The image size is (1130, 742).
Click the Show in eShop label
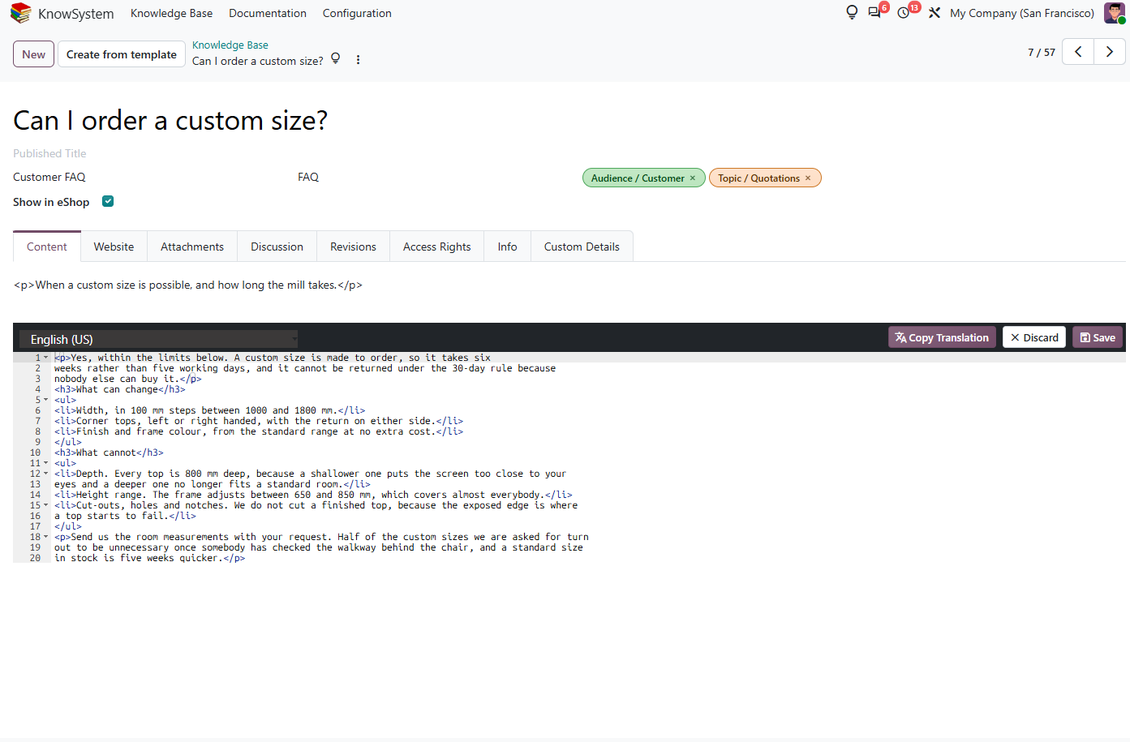click(51, 202)
